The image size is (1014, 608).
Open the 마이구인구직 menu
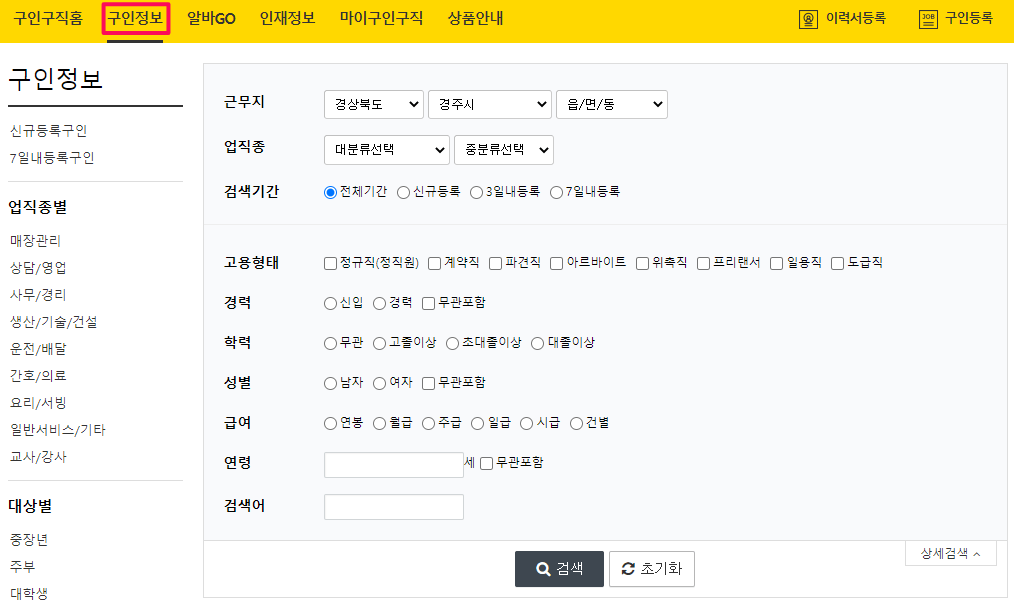tap(382, 19)
